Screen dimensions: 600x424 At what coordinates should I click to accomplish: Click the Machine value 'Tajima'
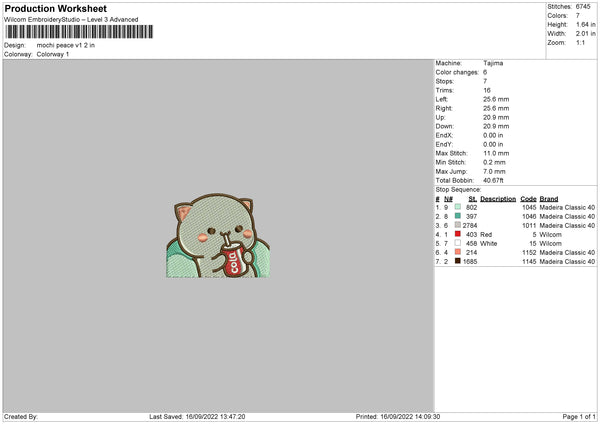(493, 63)
